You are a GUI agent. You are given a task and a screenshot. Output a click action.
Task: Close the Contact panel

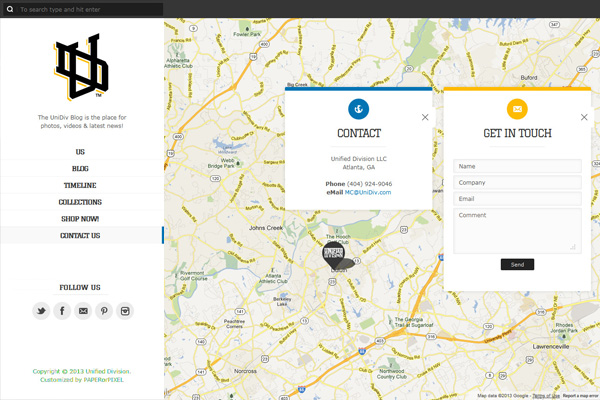pyautogui.click(x=425, y=117)
